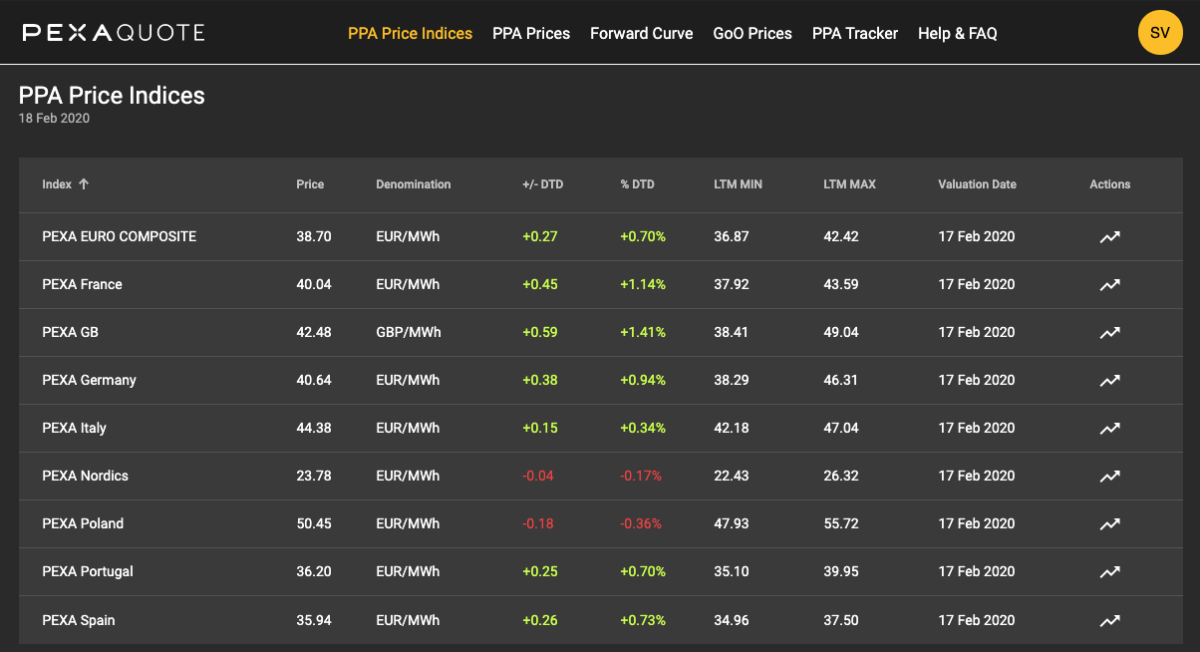Screen dimensions: 1200x652
Task: Open Help & FAQ page
Action: (x=957, y=33)
